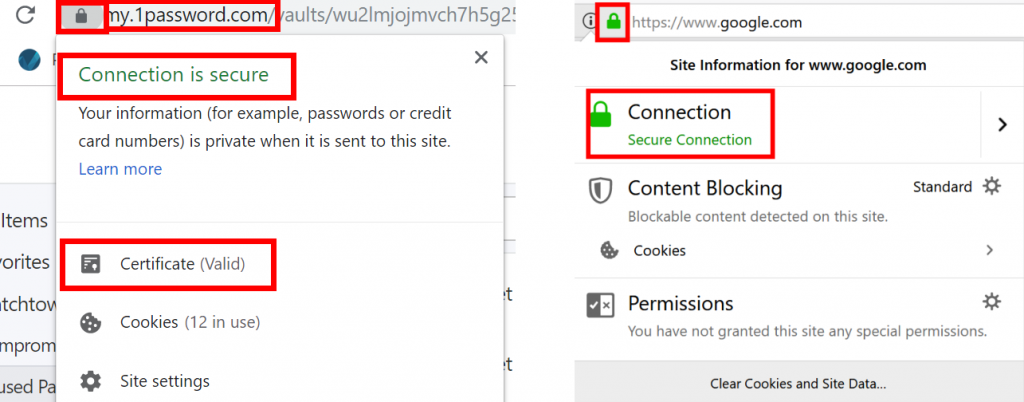The width and height of the screenshot is (1024, 402).
Task: Click the gray padlock icon beside my.1password.com
Action: pyautogui.click(x=81, y=16)
